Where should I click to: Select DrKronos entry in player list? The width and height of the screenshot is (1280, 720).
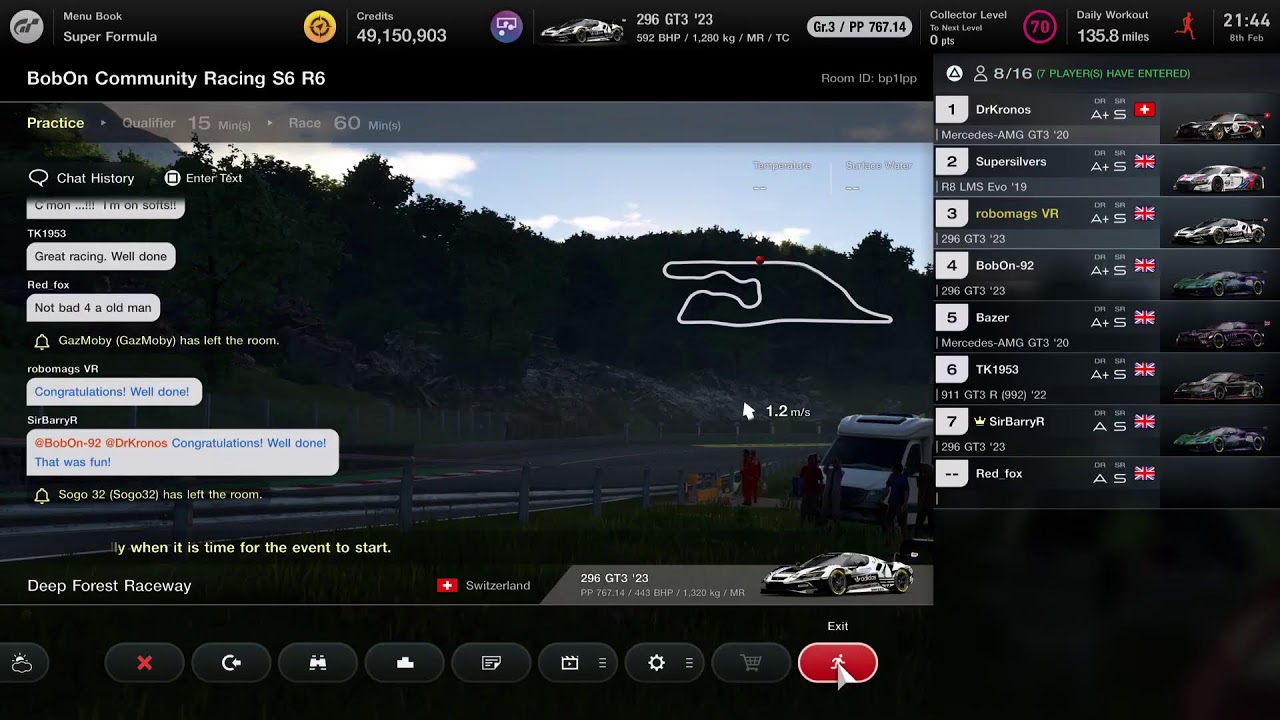1107,119
